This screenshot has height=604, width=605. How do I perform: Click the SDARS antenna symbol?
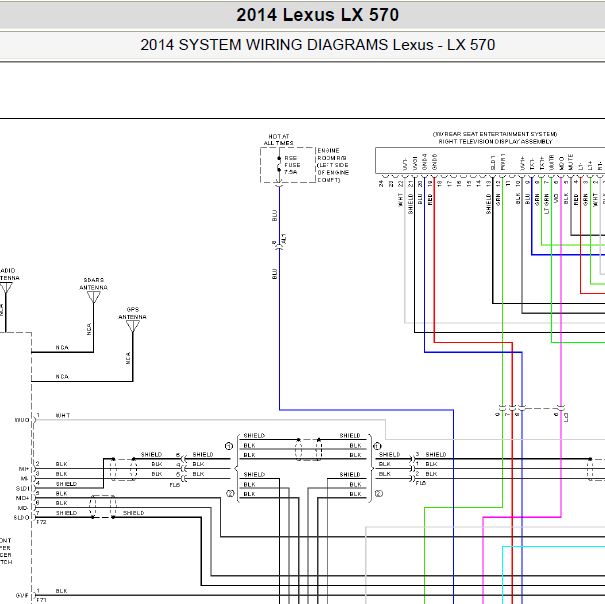coord(94,297)
